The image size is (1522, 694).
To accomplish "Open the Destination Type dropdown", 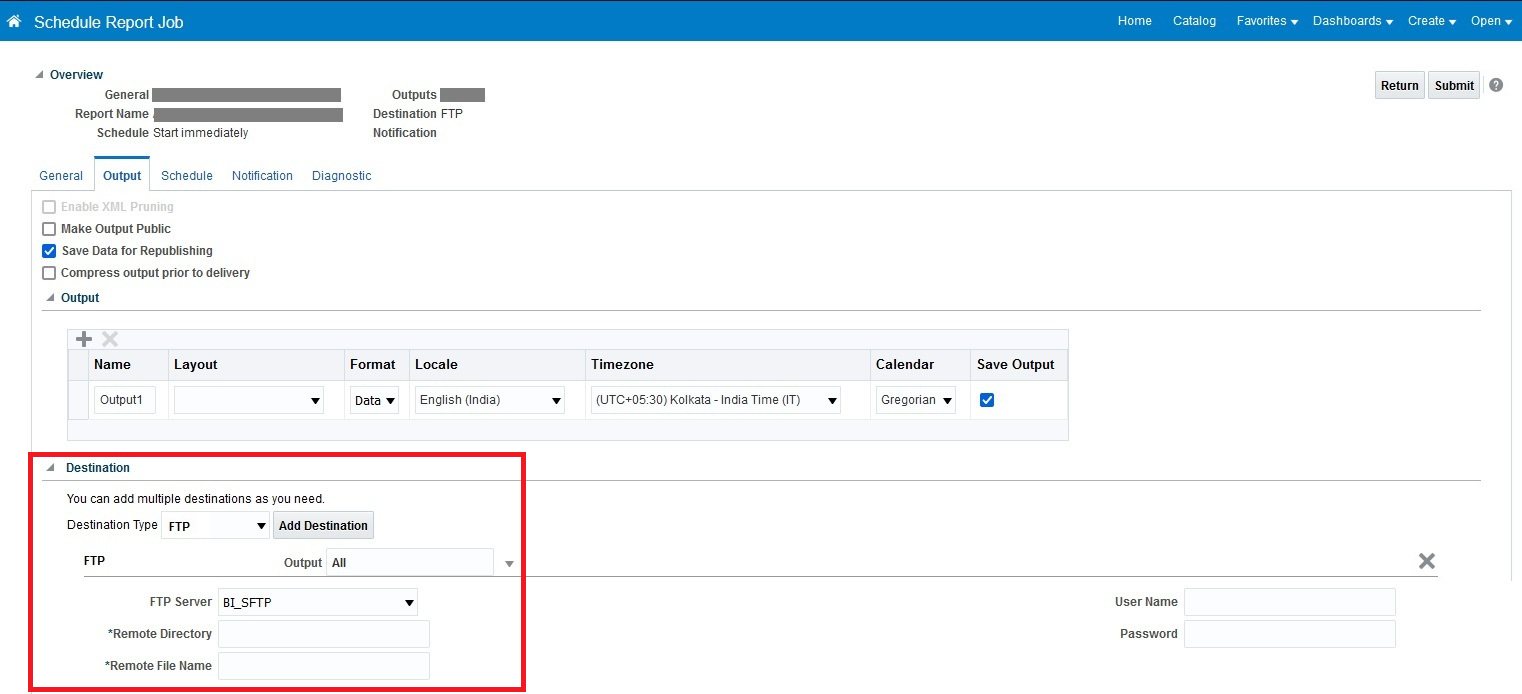I will (x=215, y=525).
